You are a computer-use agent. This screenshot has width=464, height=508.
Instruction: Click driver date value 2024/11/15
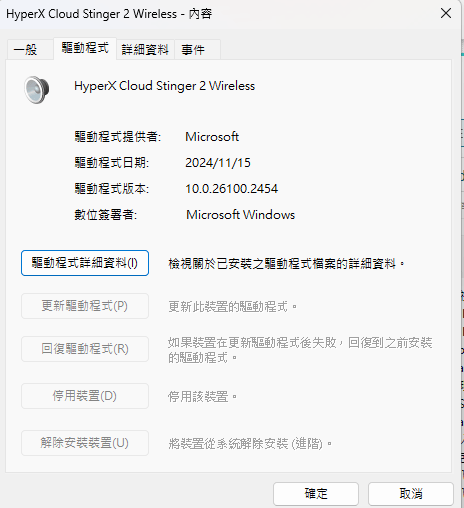tap(218, 163)
